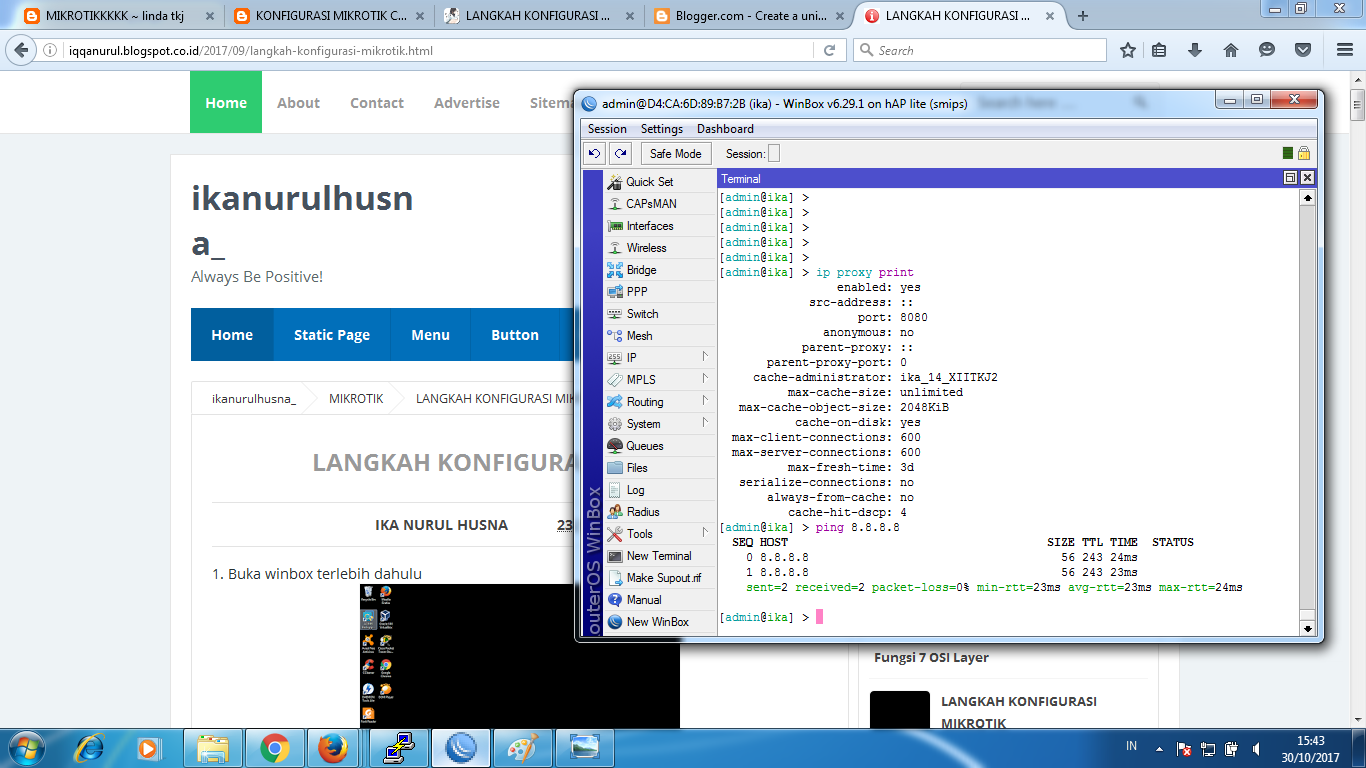Expand the Routing submenu in WinBox
The height and width of the screenshot is (768, 1366).
(x=660, y=402)
